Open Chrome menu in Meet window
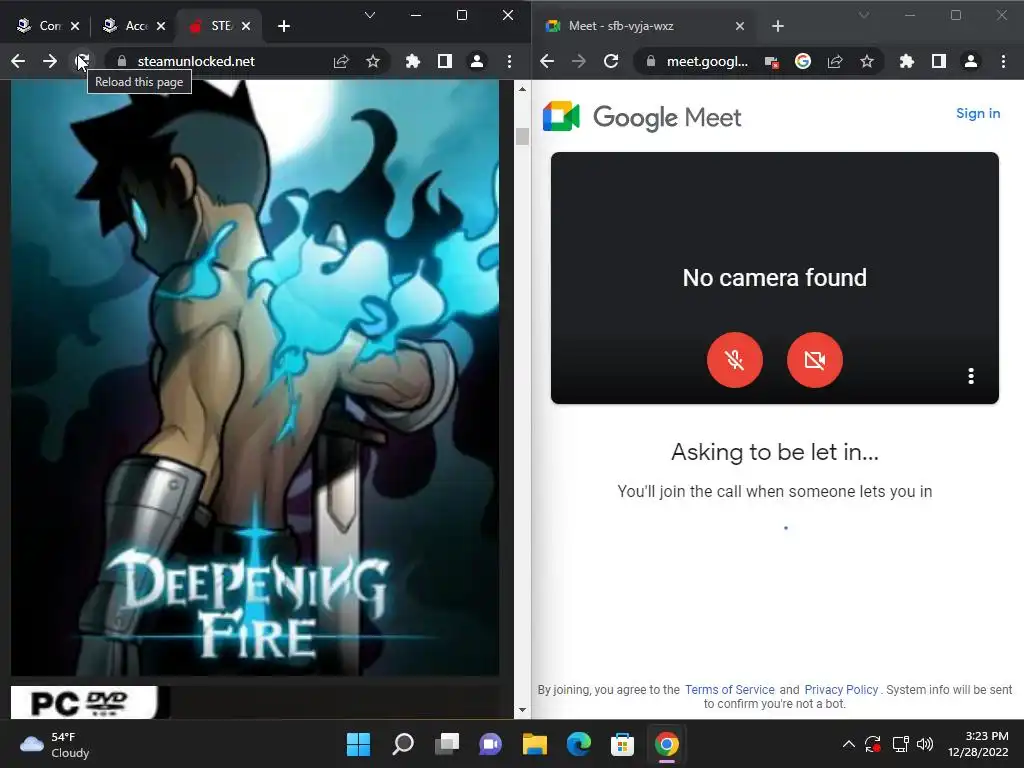Image resolution: width=1024 pixels, height=768 pixels. click(1004, 61)
